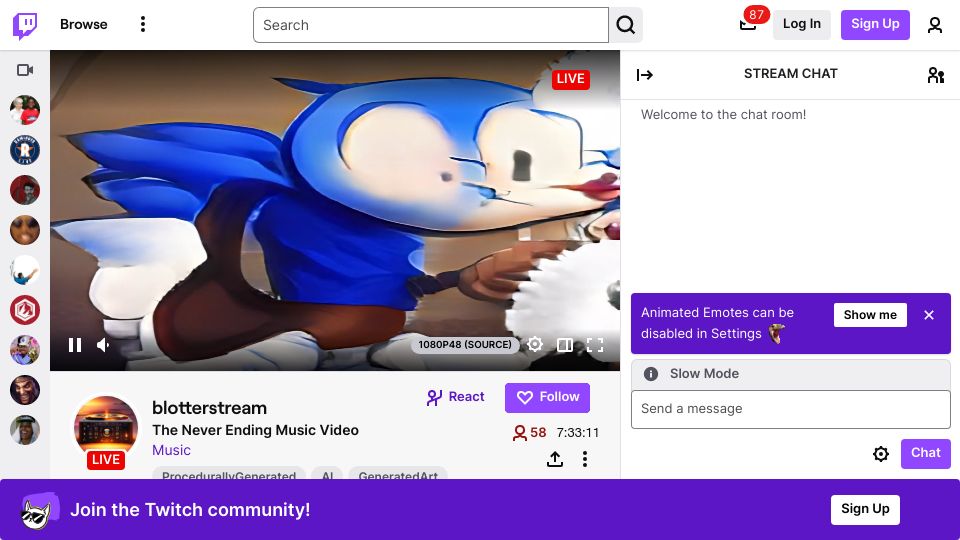Open the stream more options kebab menu
Image resolution: width=960 pixels, height=540 pixels.
tap(585, 459)
